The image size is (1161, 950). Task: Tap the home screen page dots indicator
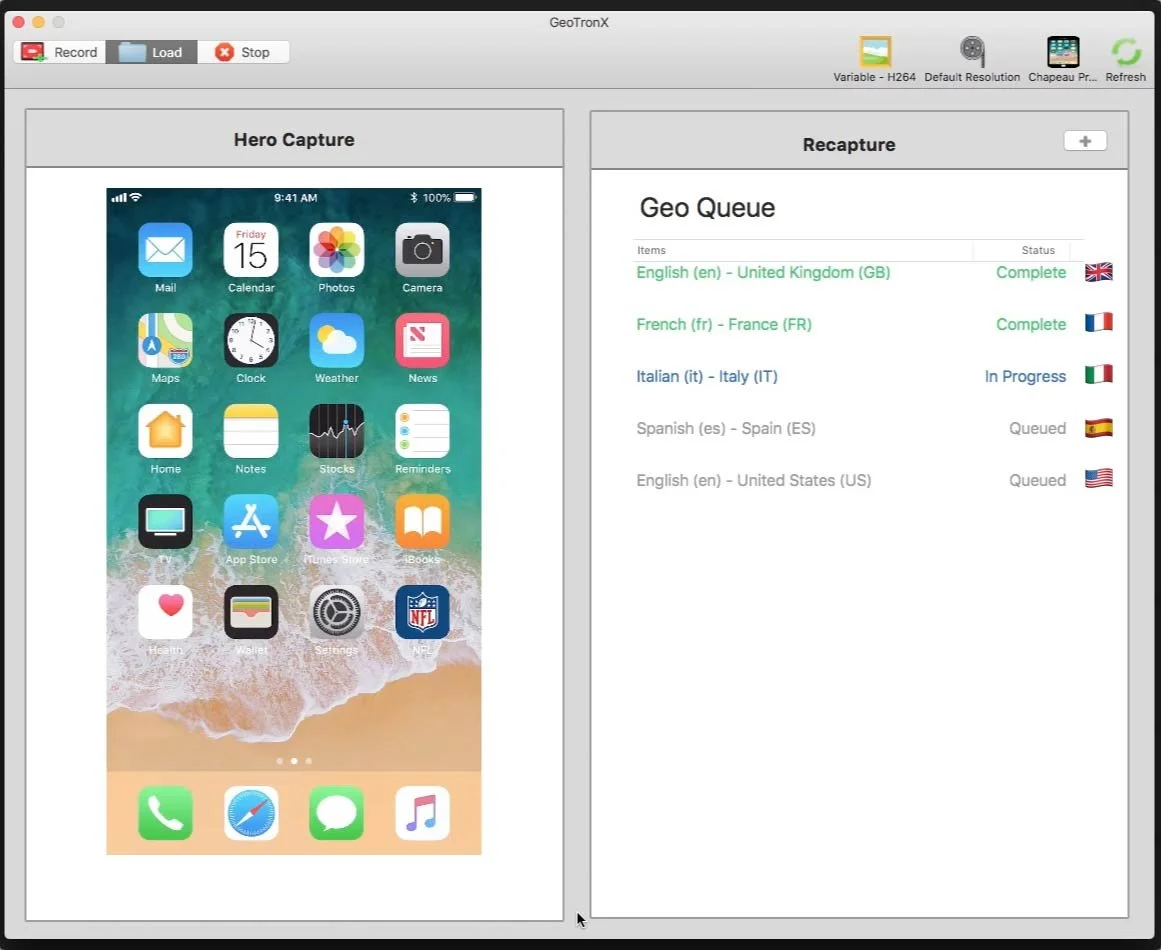click(x=294, y=760)
